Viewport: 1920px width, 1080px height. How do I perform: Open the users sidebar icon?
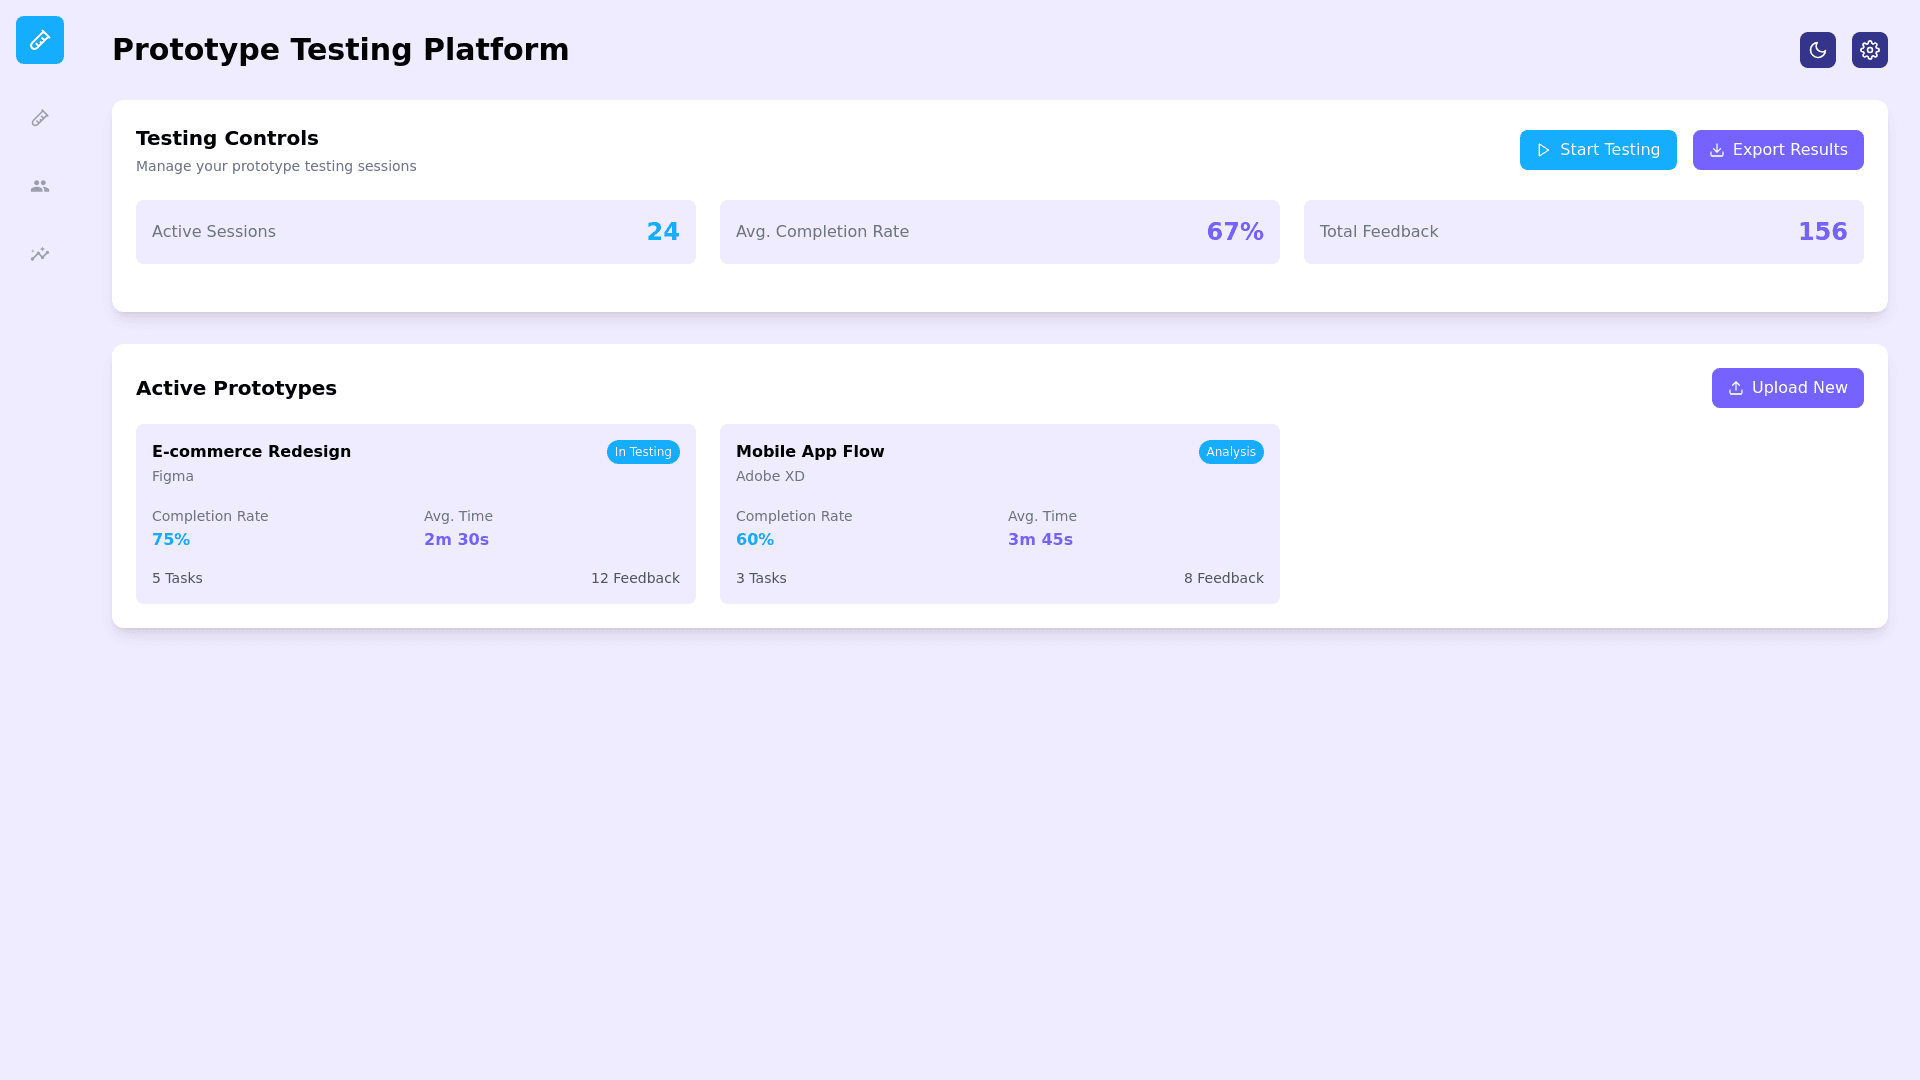point(40,186)
